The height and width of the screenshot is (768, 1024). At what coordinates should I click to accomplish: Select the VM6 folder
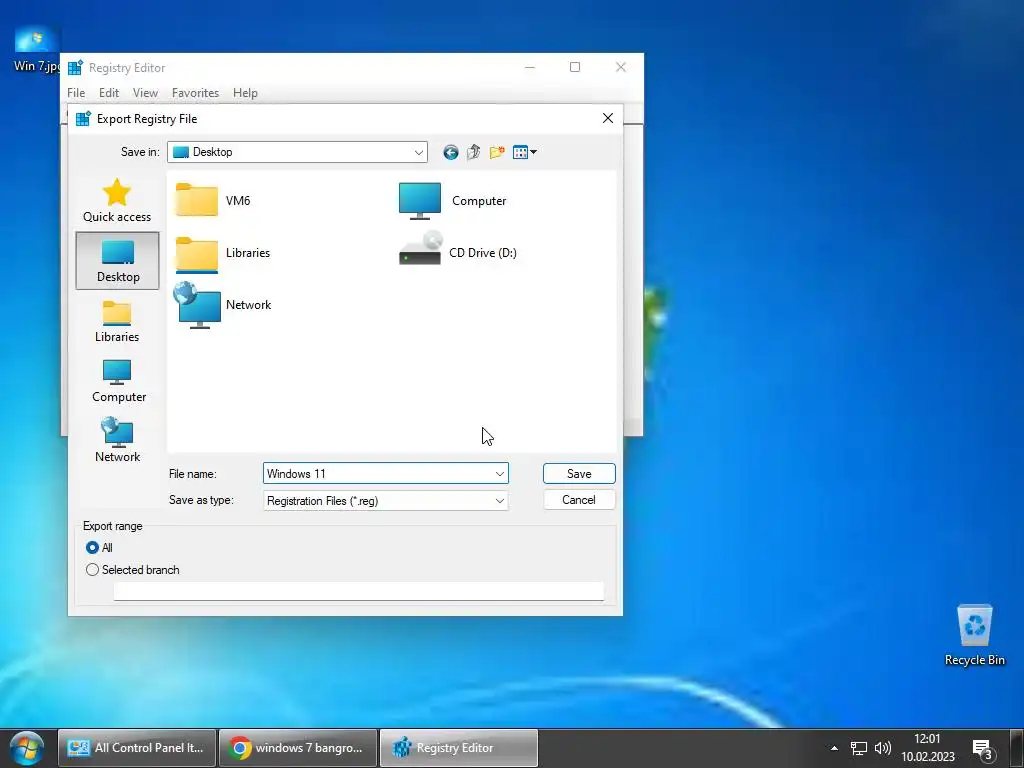214,200
